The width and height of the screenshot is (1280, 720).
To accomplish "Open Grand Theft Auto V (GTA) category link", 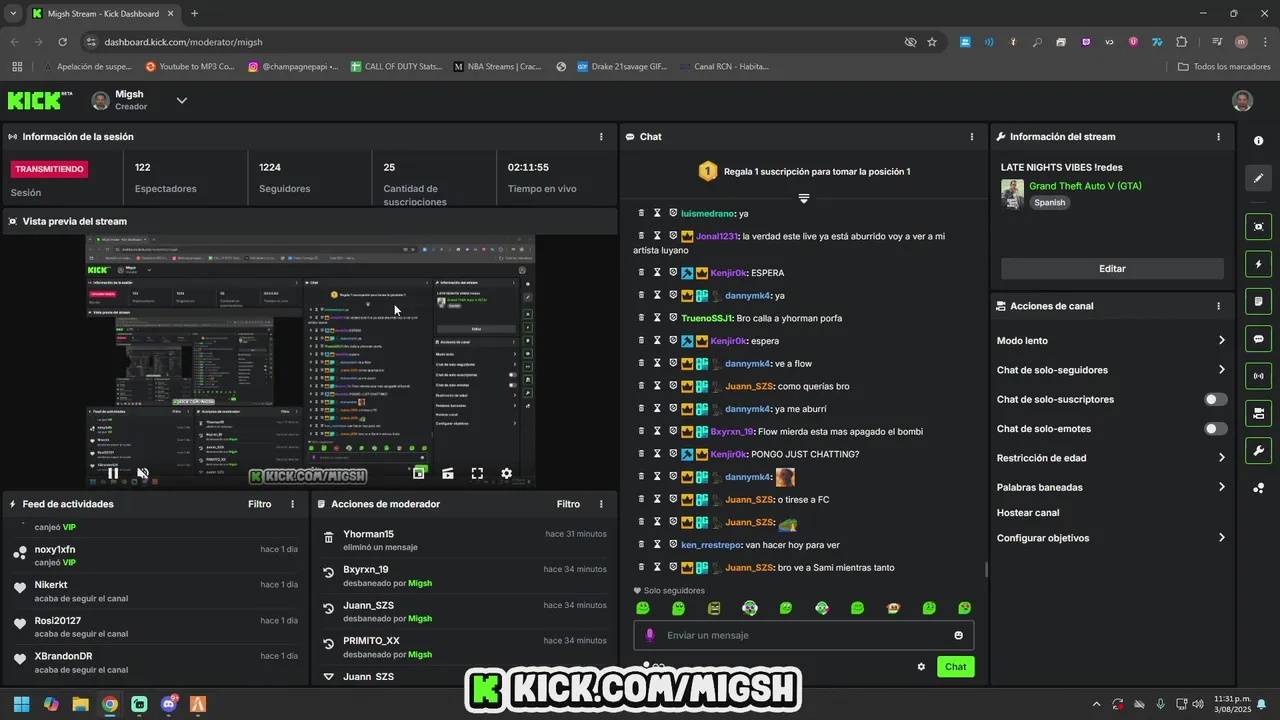I will 1085,186.
